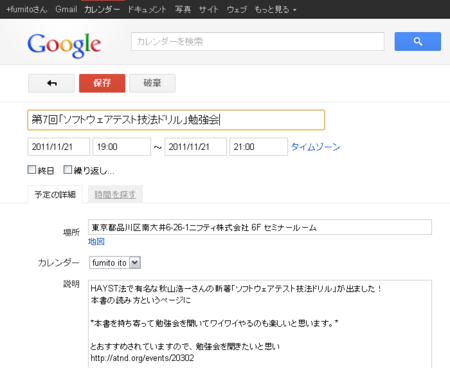Switch to the 予定の詳細 tab

55,194
